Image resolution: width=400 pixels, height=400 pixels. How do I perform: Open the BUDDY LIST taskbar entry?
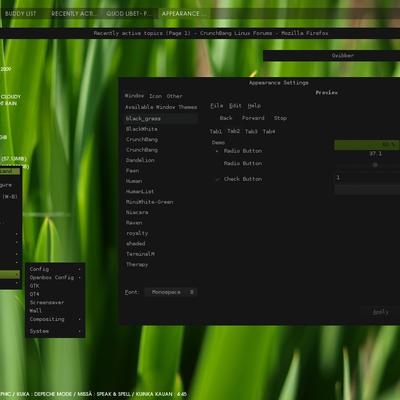click(21, 14)
